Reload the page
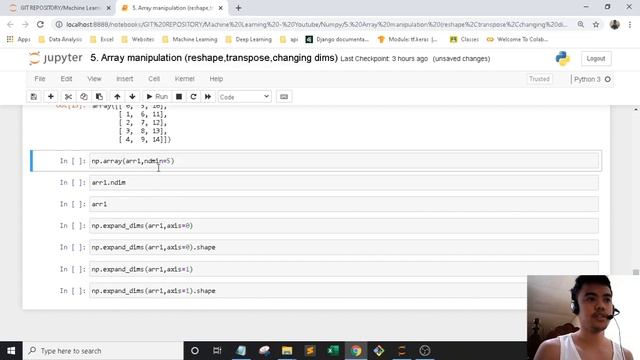This screenshot has width=640, height=360. tap(40, 24)
